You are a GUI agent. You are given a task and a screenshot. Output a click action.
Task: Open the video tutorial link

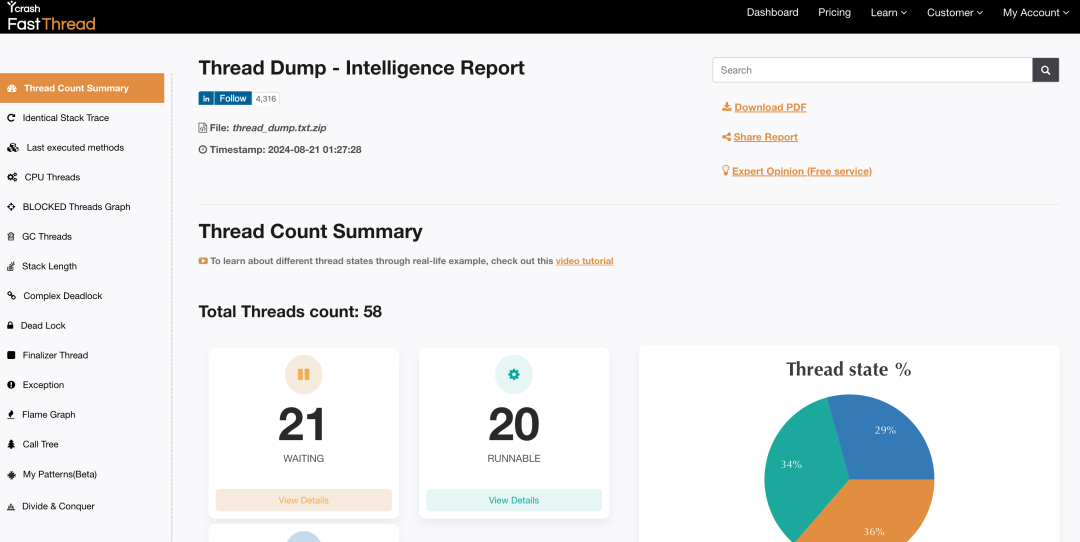(x=584, y=261)
